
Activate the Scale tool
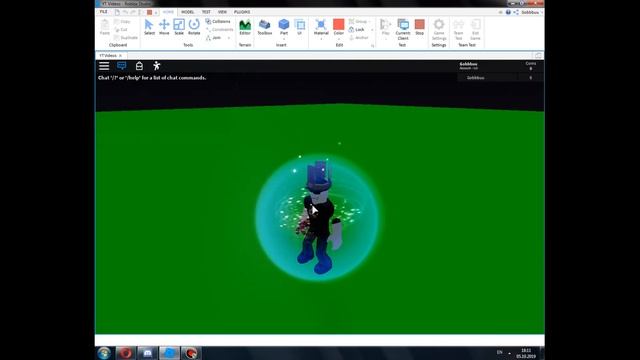pos(179,27)
